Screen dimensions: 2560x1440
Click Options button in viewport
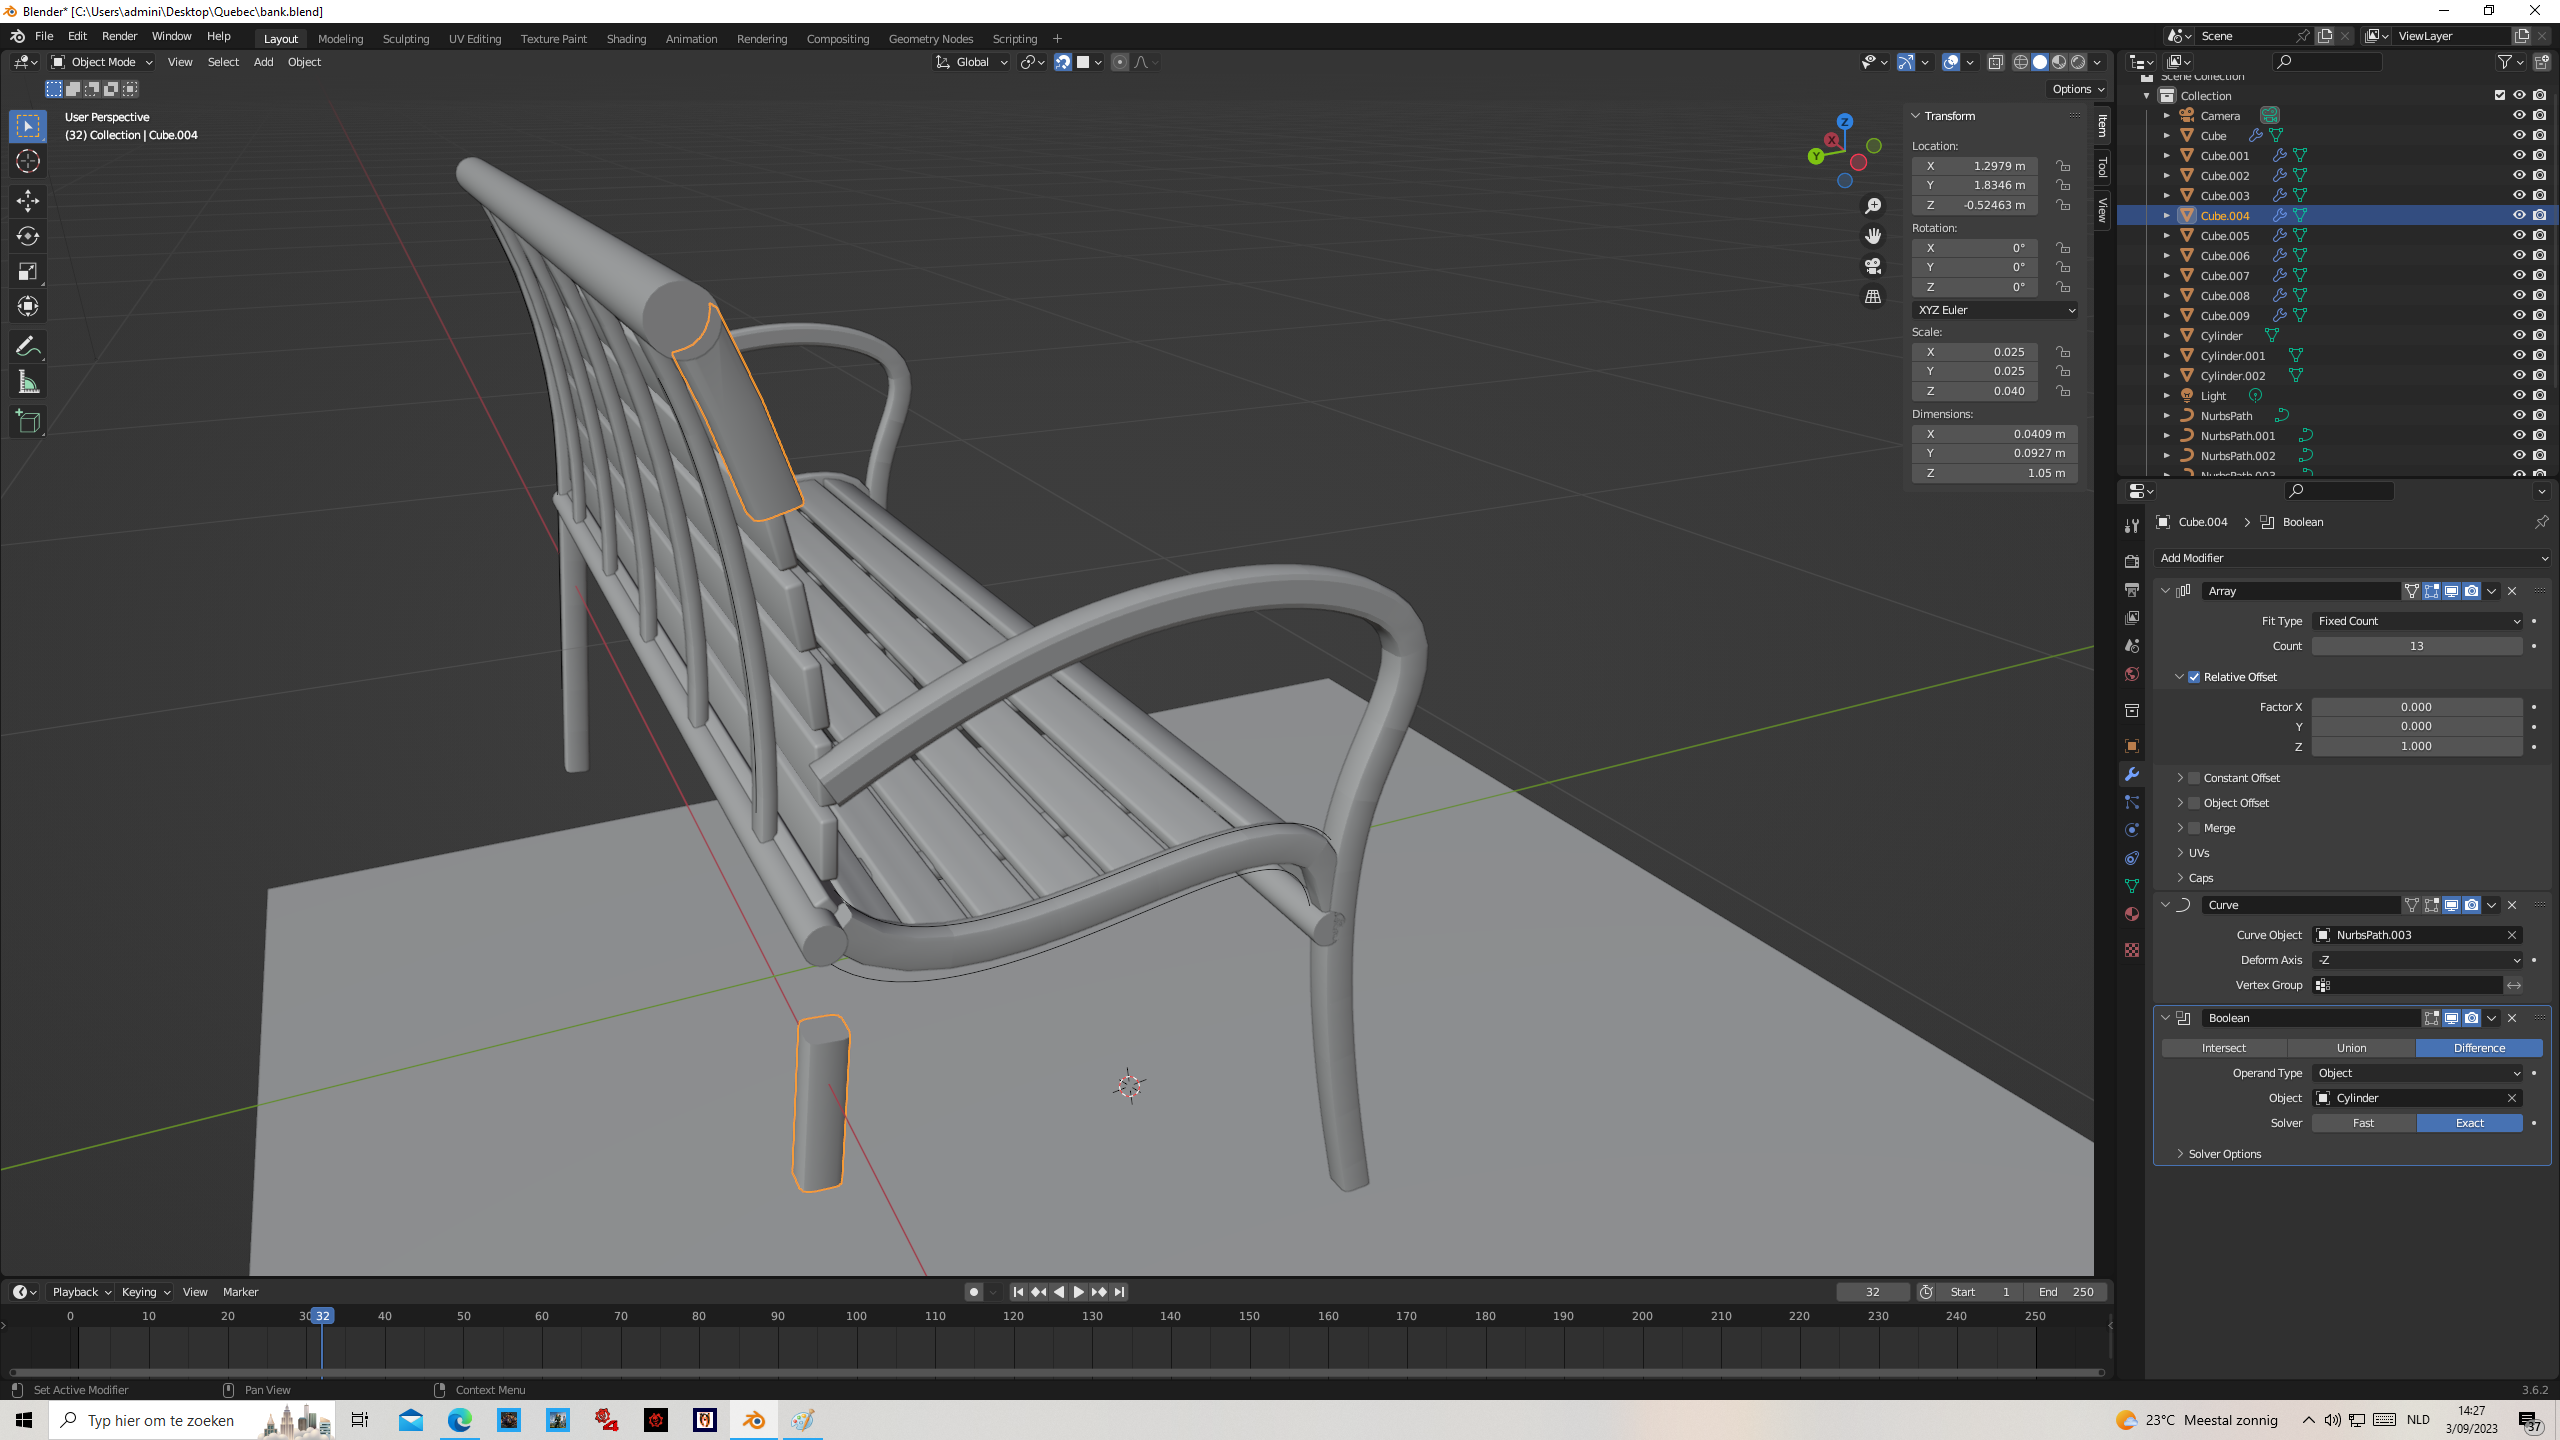(x=2078, y=89)
